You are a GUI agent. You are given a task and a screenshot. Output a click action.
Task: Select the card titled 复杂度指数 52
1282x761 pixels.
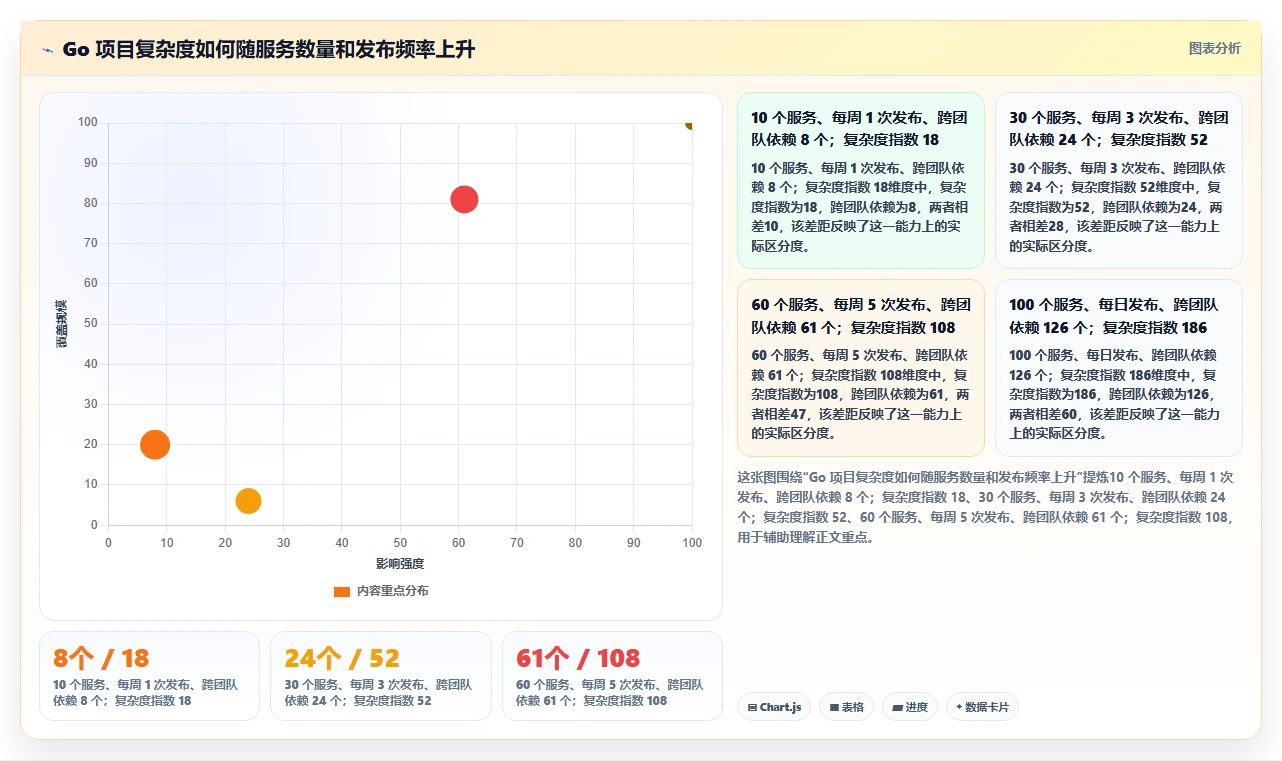[1119, 181]
